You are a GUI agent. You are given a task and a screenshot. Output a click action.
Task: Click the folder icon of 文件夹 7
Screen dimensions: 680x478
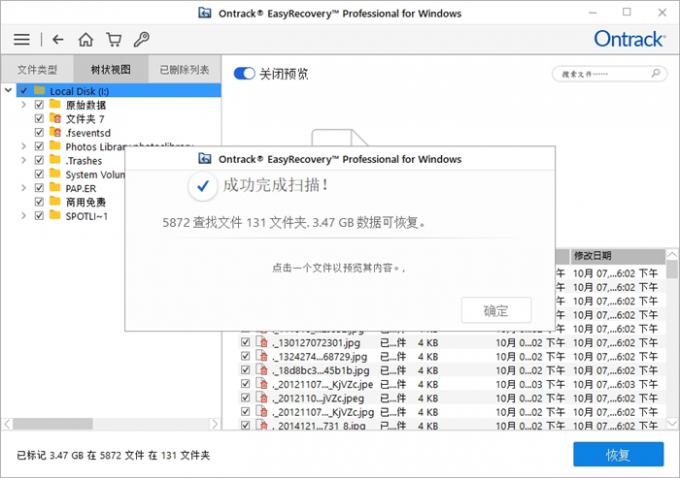click(55, 118)
